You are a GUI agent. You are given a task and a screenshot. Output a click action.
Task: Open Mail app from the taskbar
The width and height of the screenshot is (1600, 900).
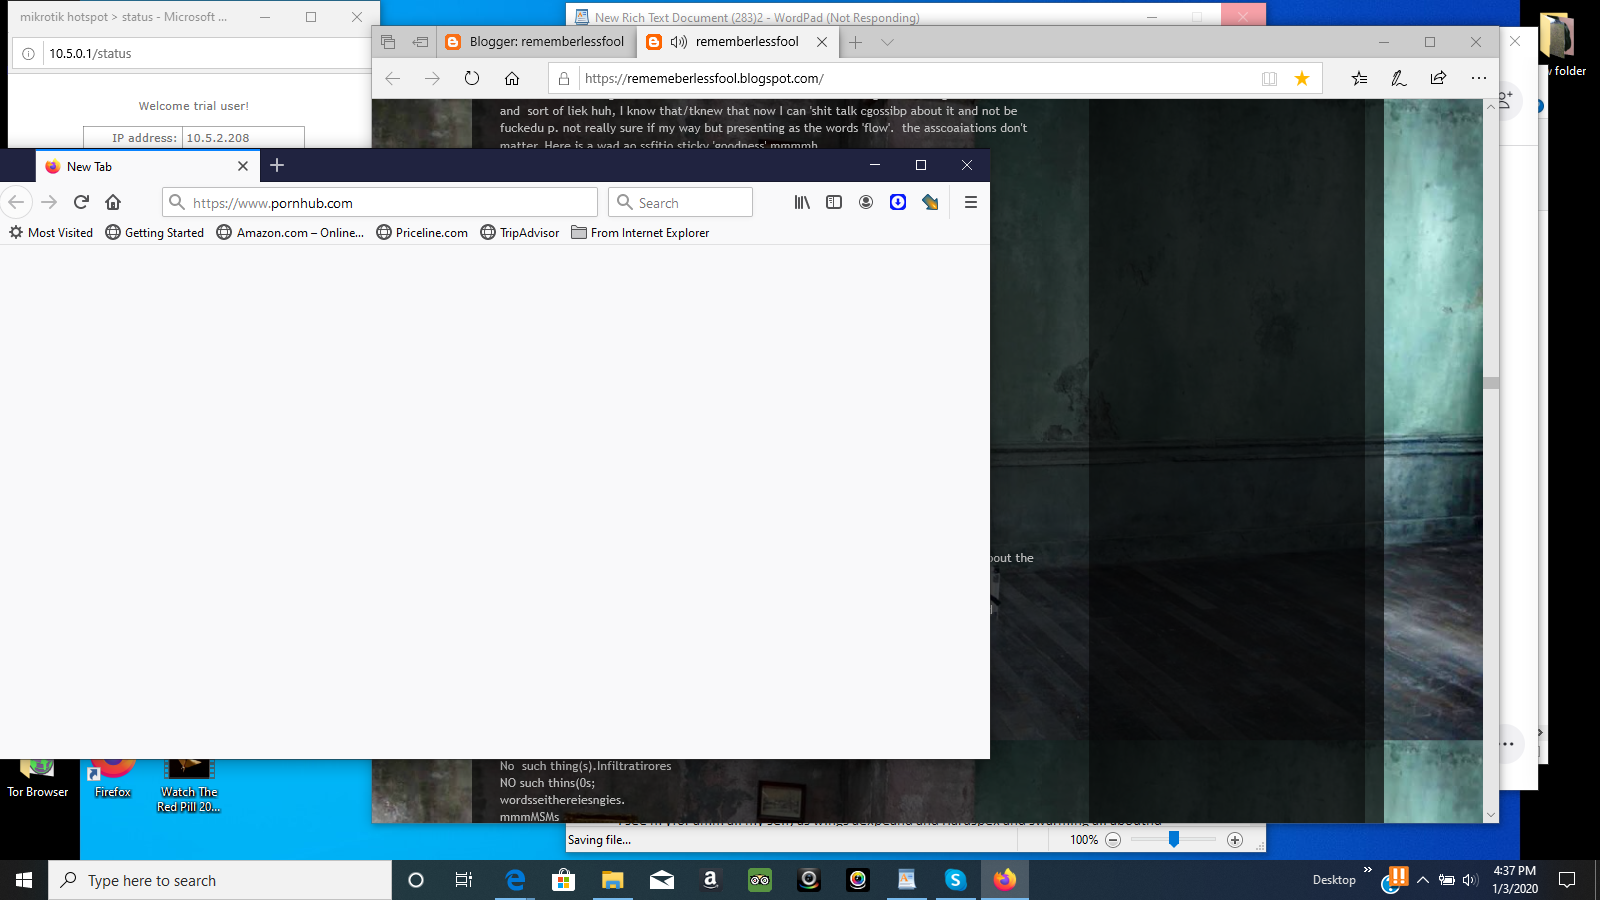662,880
